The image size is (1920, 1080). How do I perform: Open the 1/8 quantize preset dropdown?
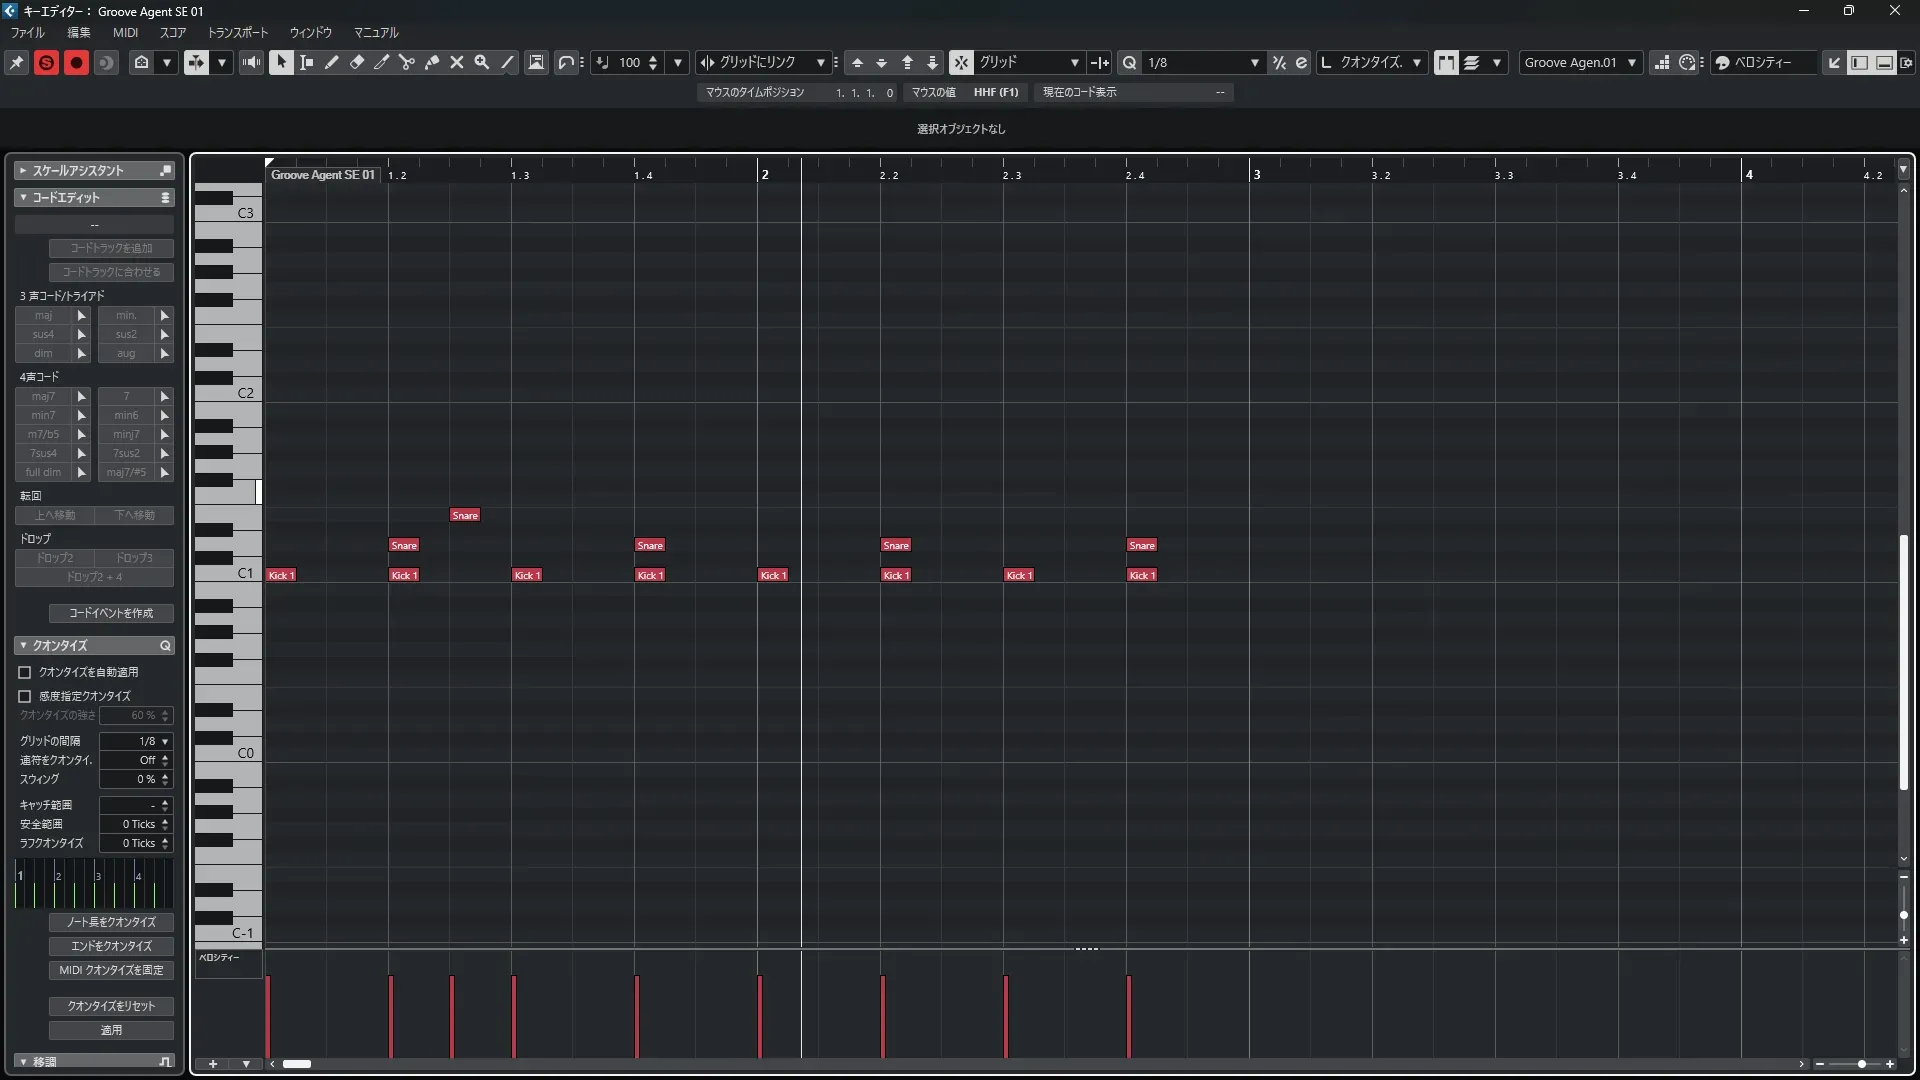1254,62
